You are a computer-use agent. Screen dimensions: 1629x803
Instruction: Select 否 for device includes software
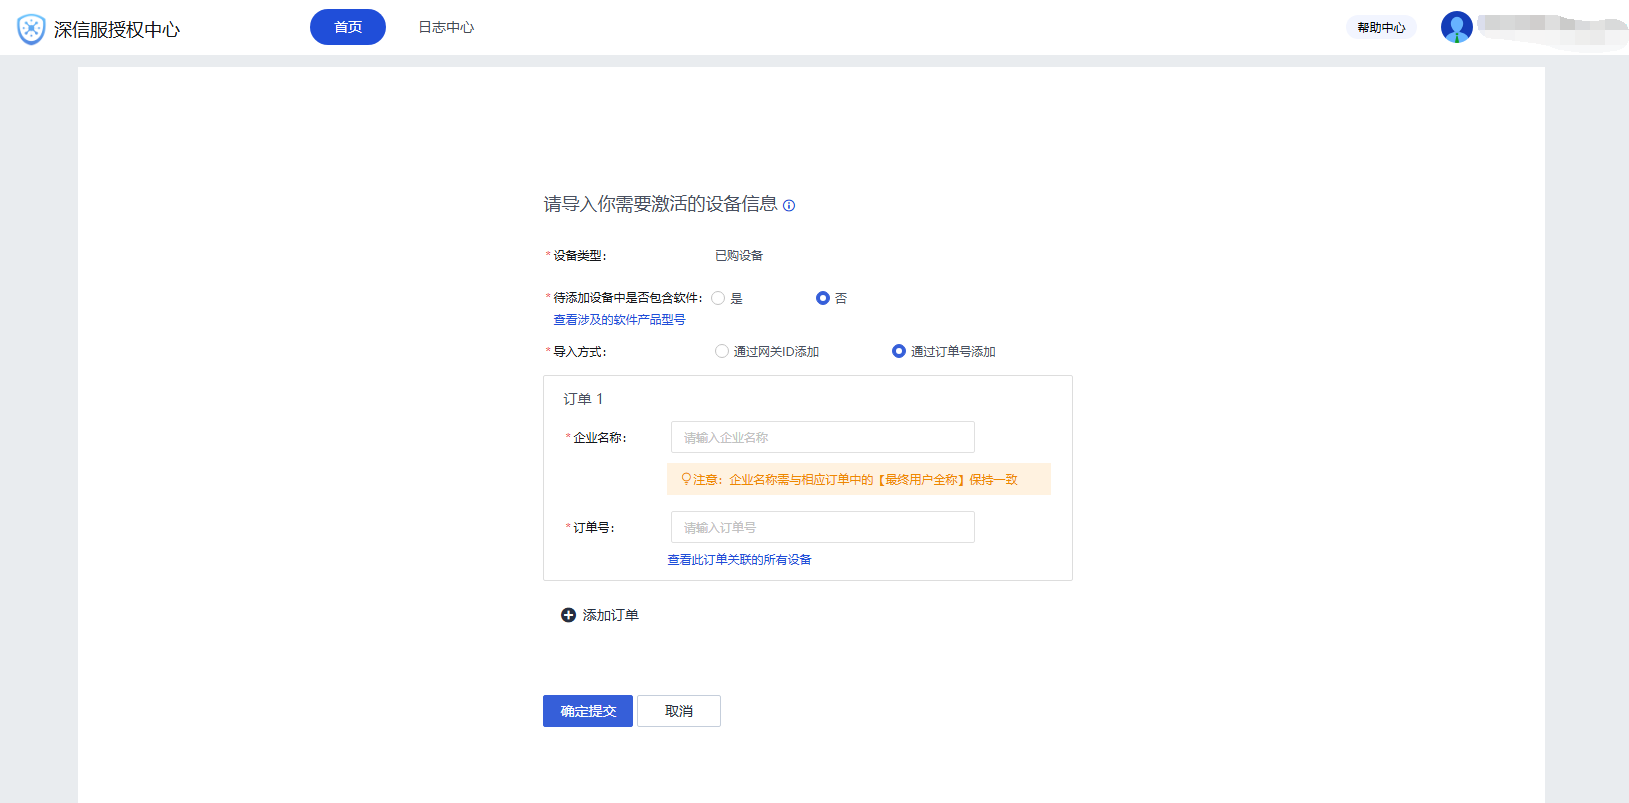[x=823, y=298]
